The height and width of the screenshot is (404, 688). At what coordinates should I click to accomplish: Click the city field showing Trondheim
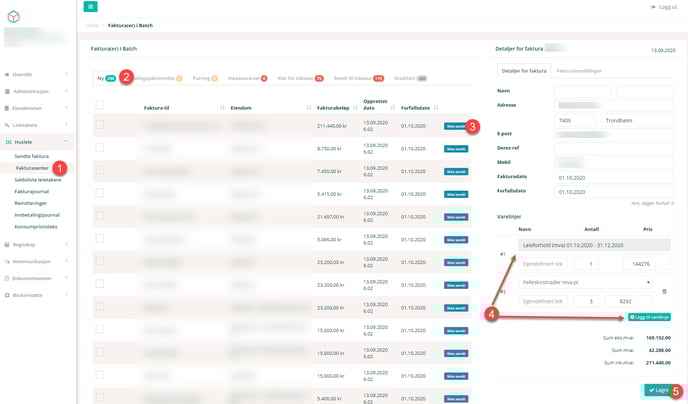(x=637, y=120)
